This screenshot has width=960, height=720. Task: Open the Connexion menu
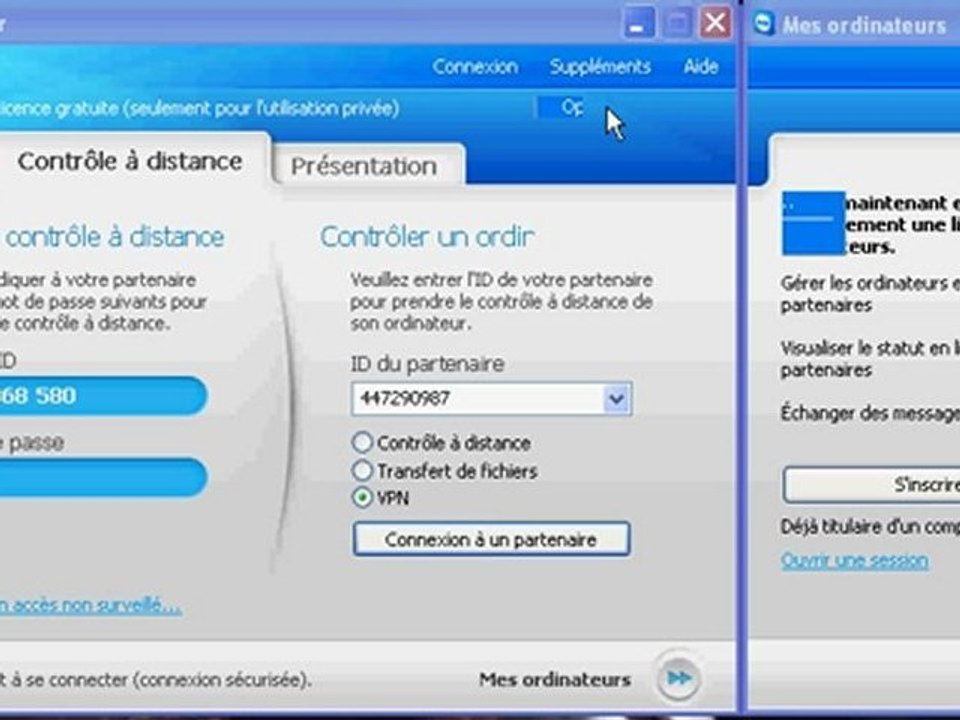pos(475,66)
